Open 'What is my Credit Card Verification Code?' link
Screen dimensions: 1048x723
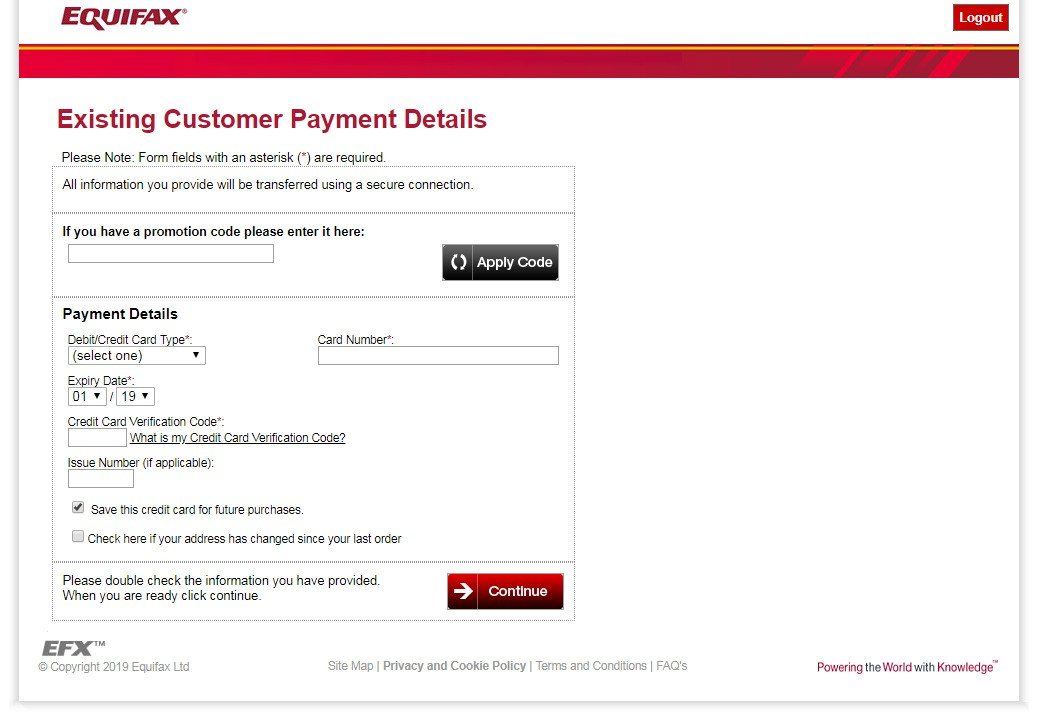click(237, 438)
